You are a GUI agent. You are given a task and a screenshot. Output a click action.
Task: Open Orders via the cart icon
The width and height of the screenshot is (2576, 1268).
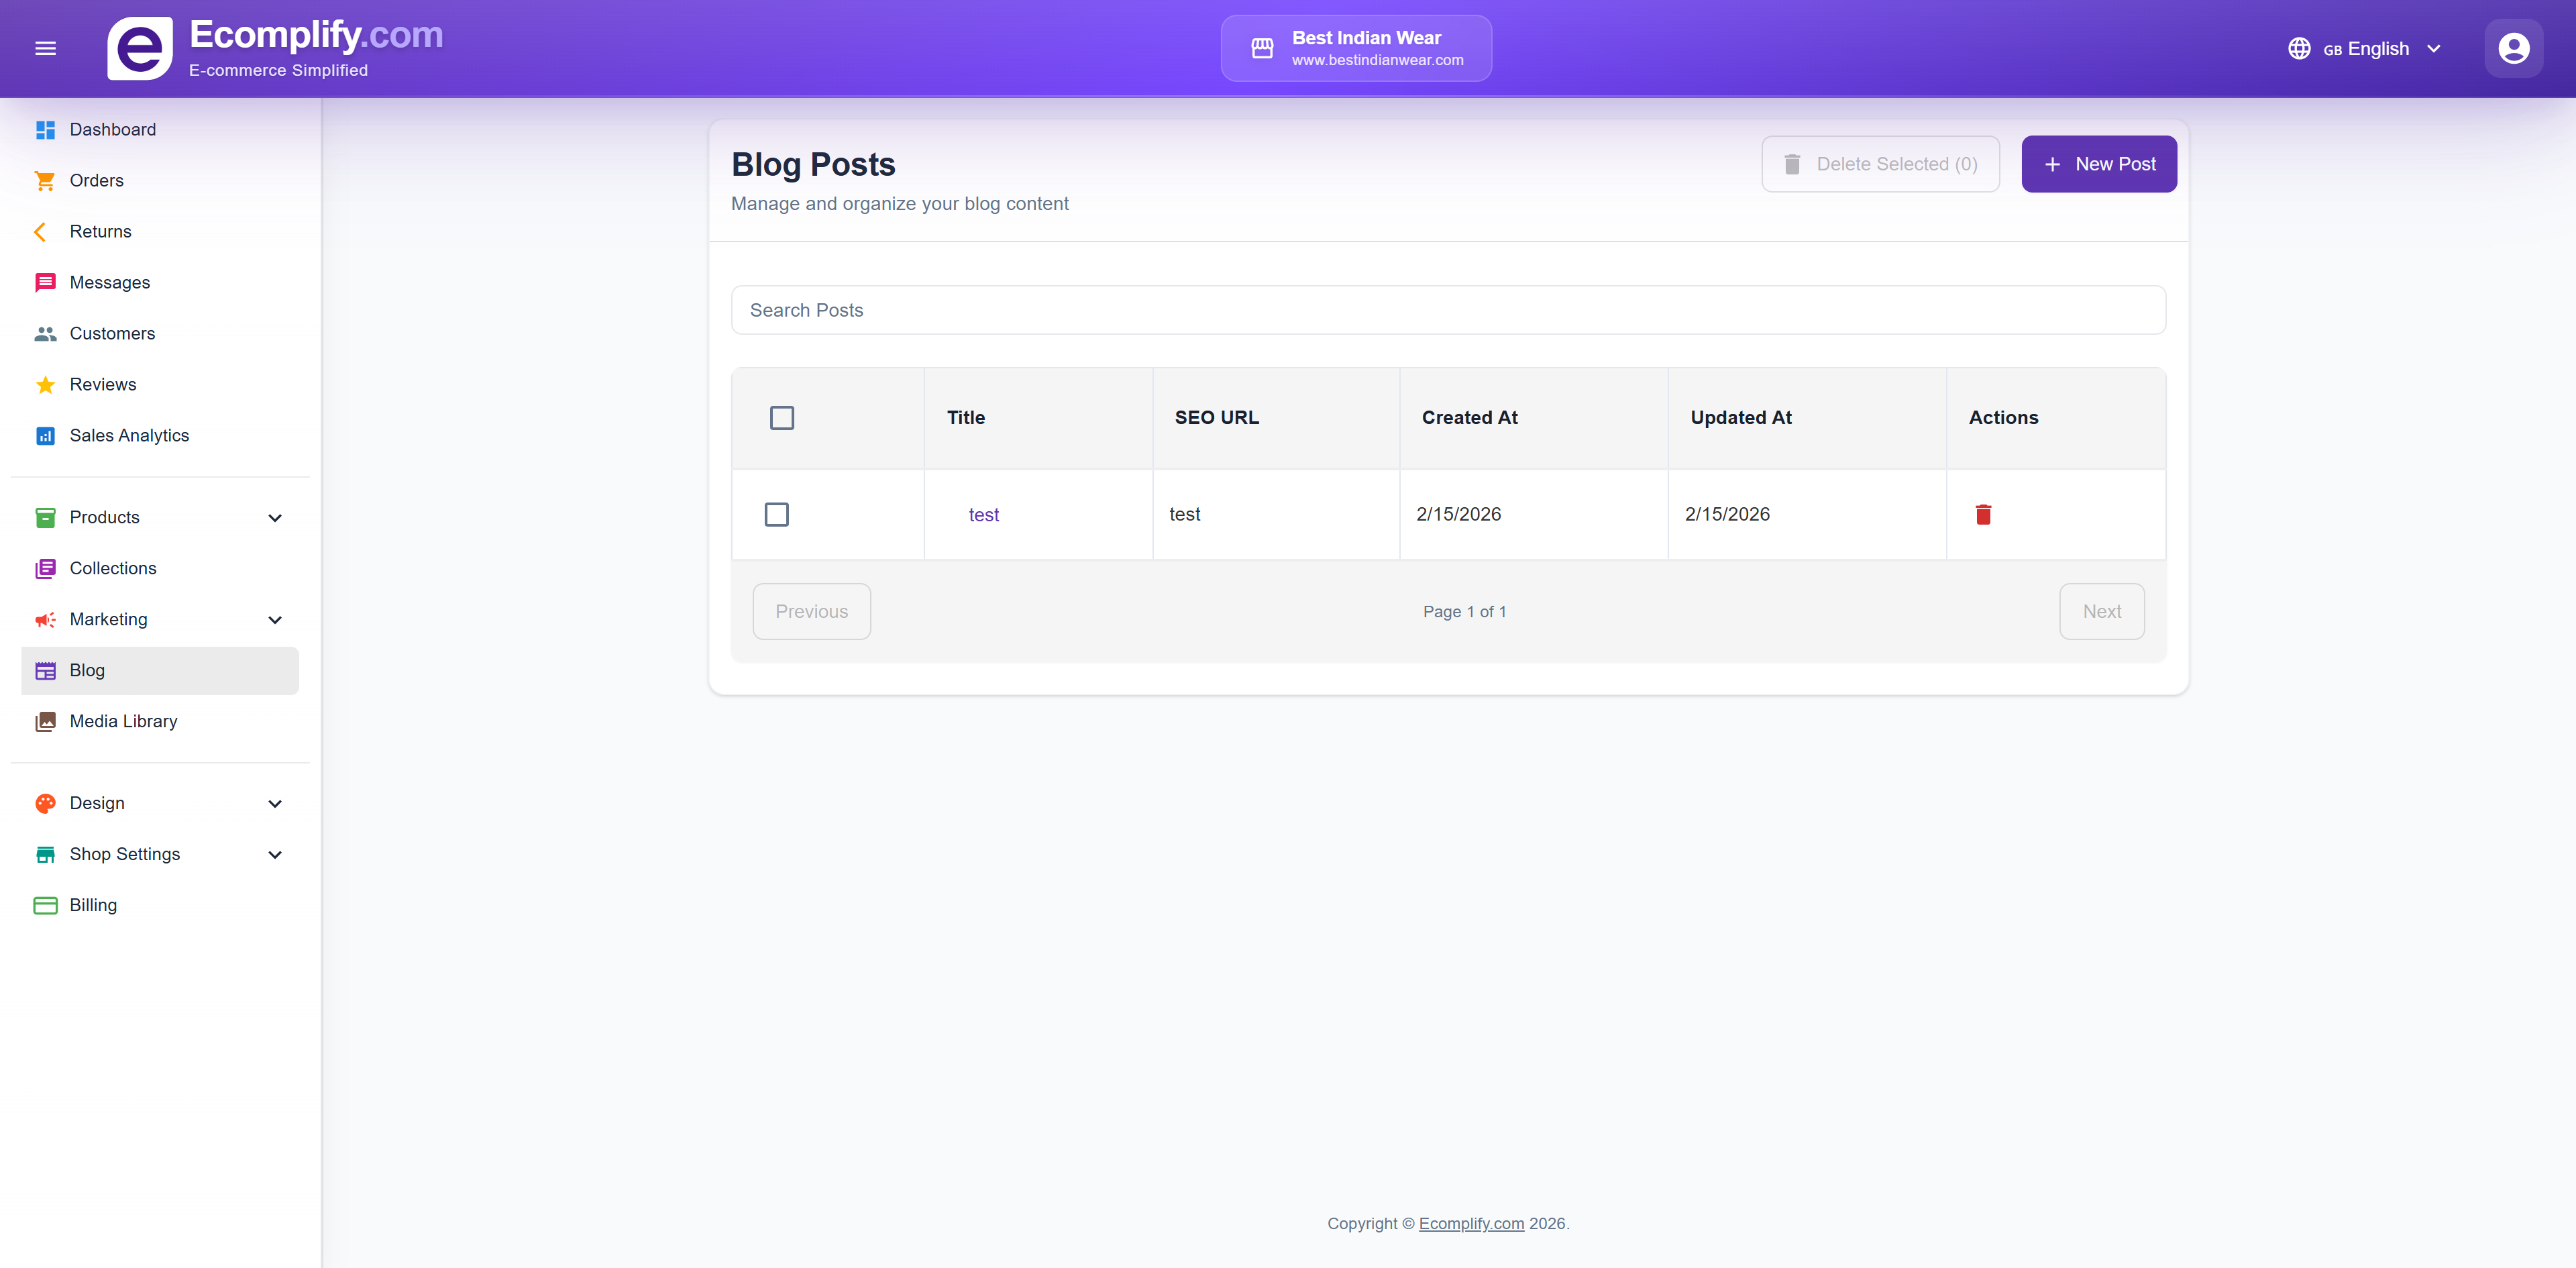pos(45,181)
